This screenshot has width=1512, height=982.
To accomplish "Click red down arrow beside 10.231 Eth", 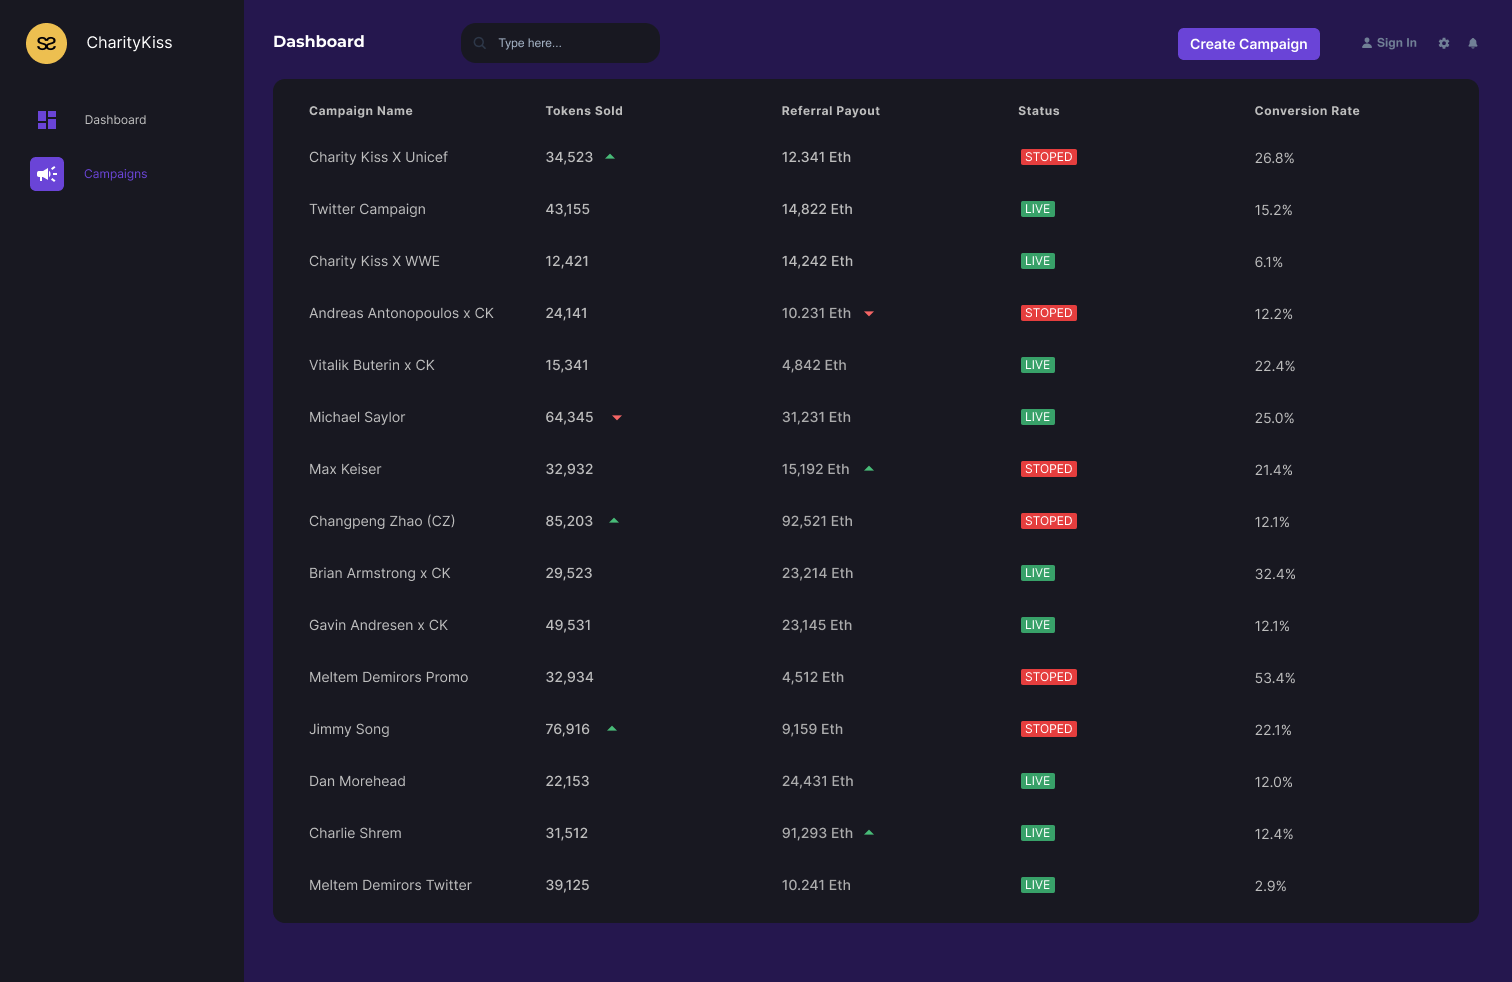I will tap(869, 314).
